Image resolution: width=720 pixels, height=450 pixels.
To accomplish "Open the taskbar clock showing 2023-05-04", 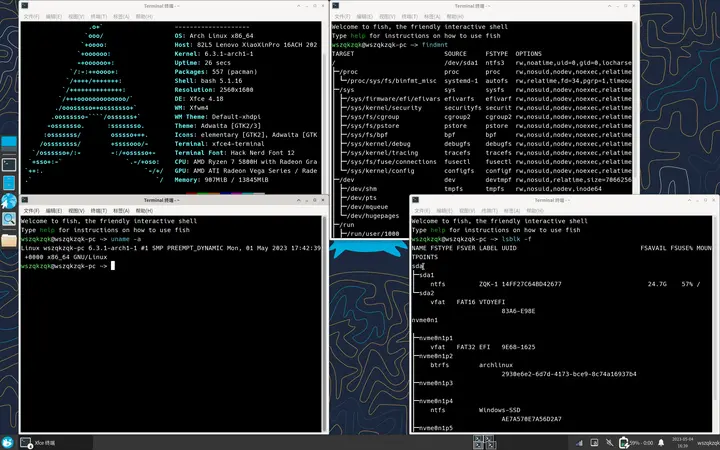I will pos(683,443).
